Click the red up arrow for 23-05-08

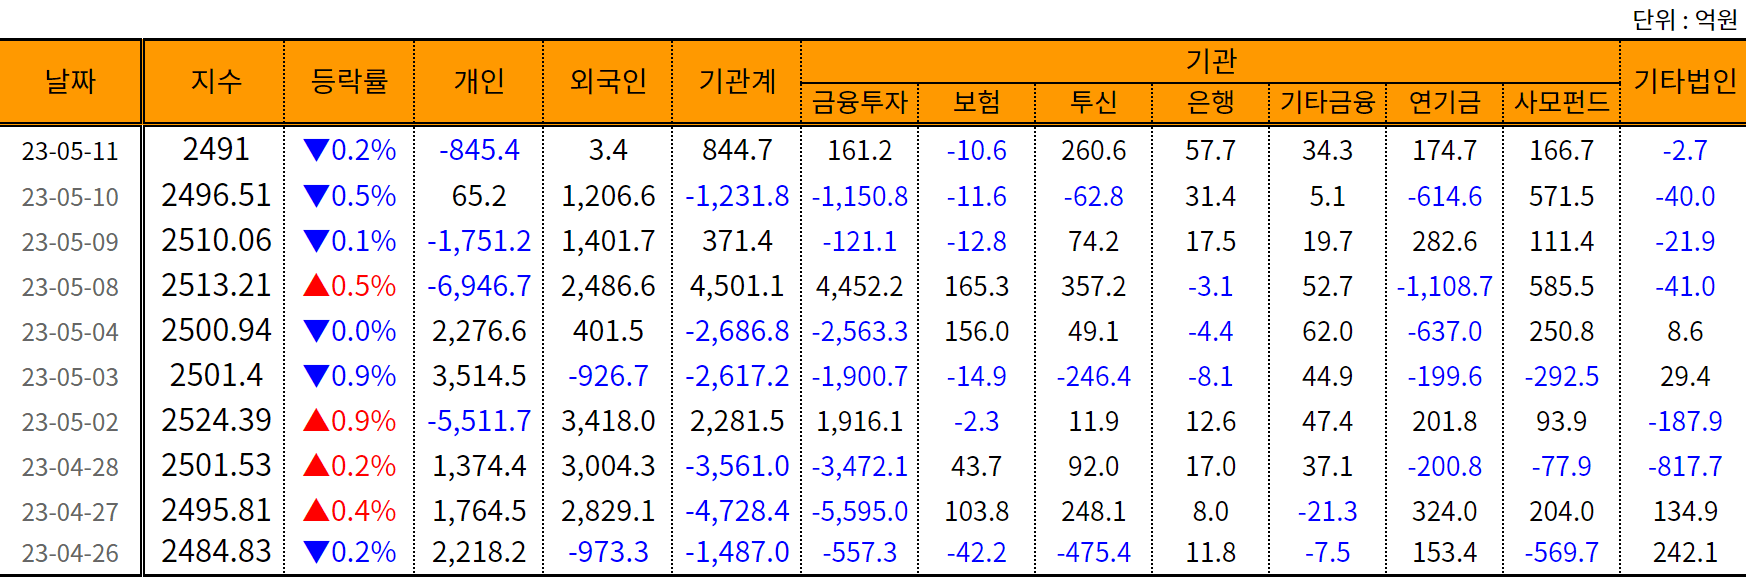click(316, 286)
